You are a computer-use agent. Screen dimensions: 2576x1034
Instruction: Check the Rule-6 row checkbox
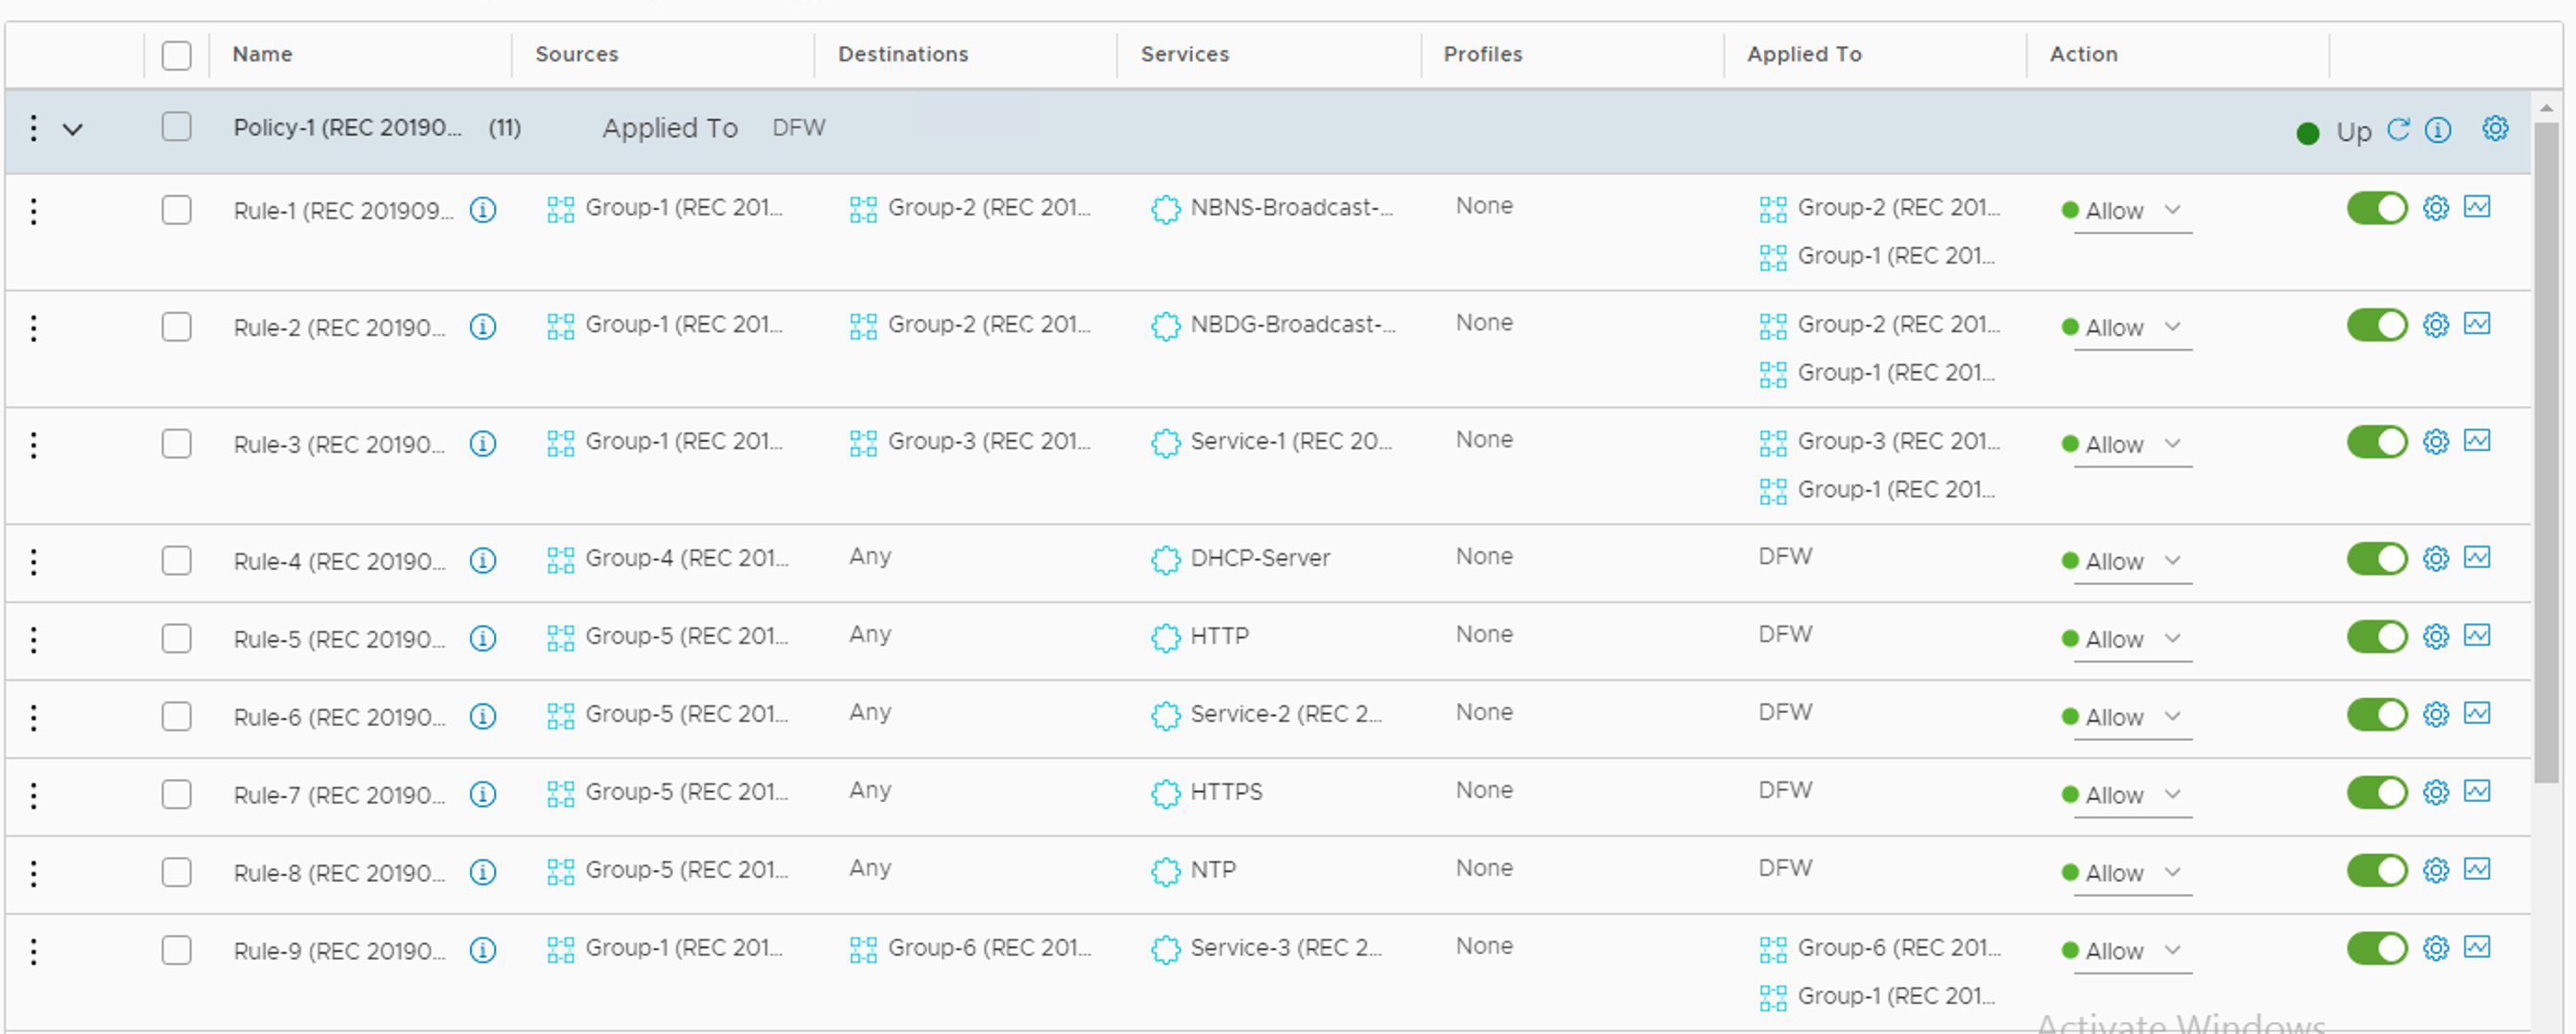177,717
